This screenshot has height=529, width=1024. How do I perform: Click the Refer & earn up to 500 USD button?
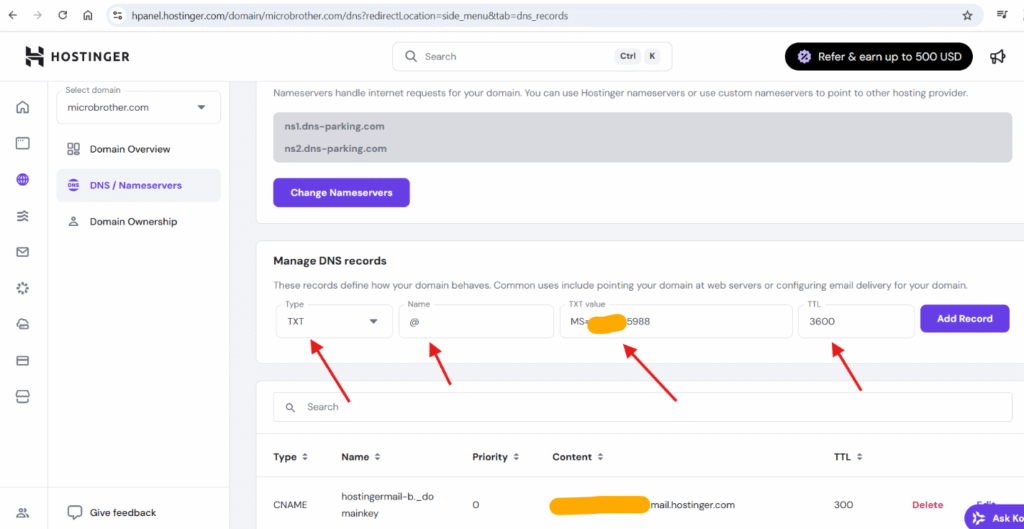coord(879,57)
